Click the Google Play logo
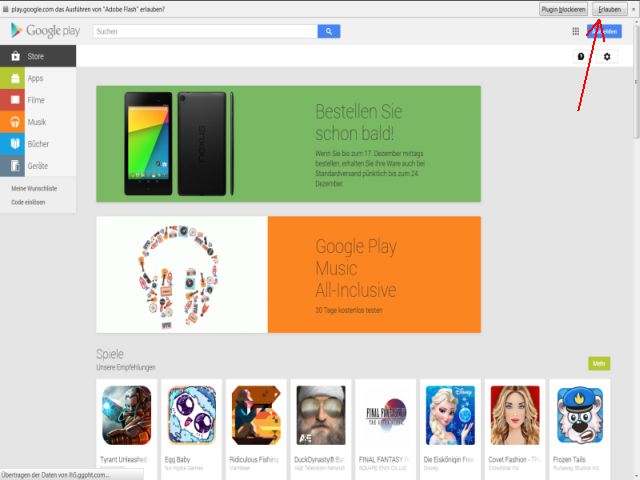640x480 pixels. tap(45, 31)
